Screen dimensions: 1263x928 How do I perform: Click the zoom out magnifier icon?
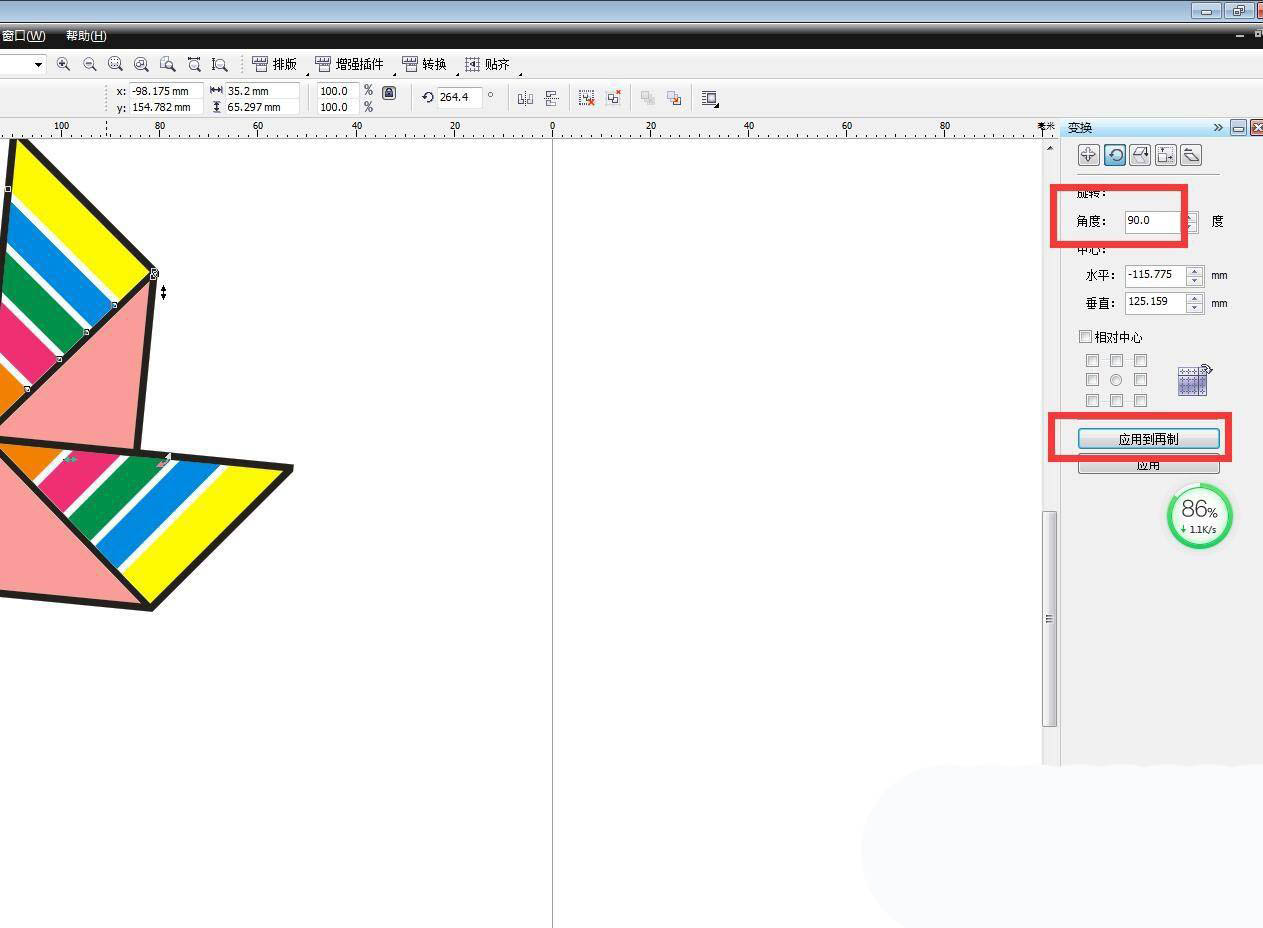pos(90,64)
